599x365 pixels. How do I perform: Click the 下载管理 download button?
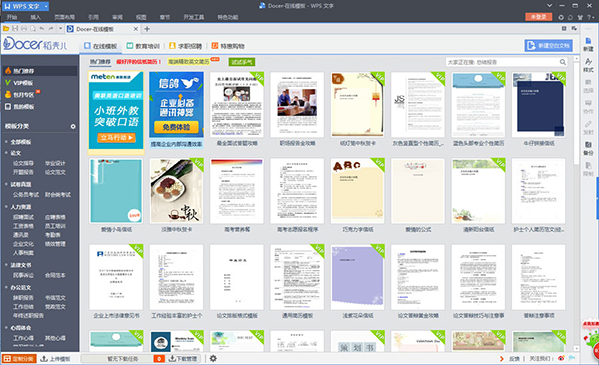point(184,359)
